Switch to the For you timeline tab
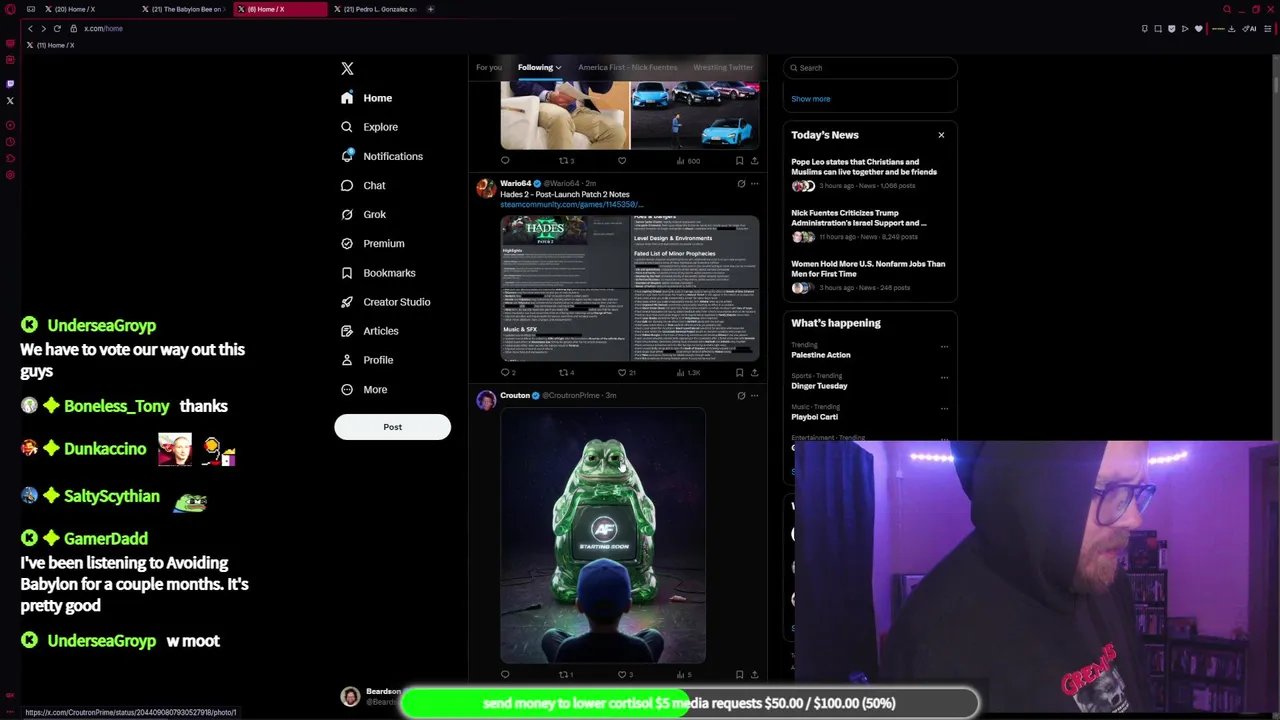This screenshot has width=1280, height=720. (489, 67)
